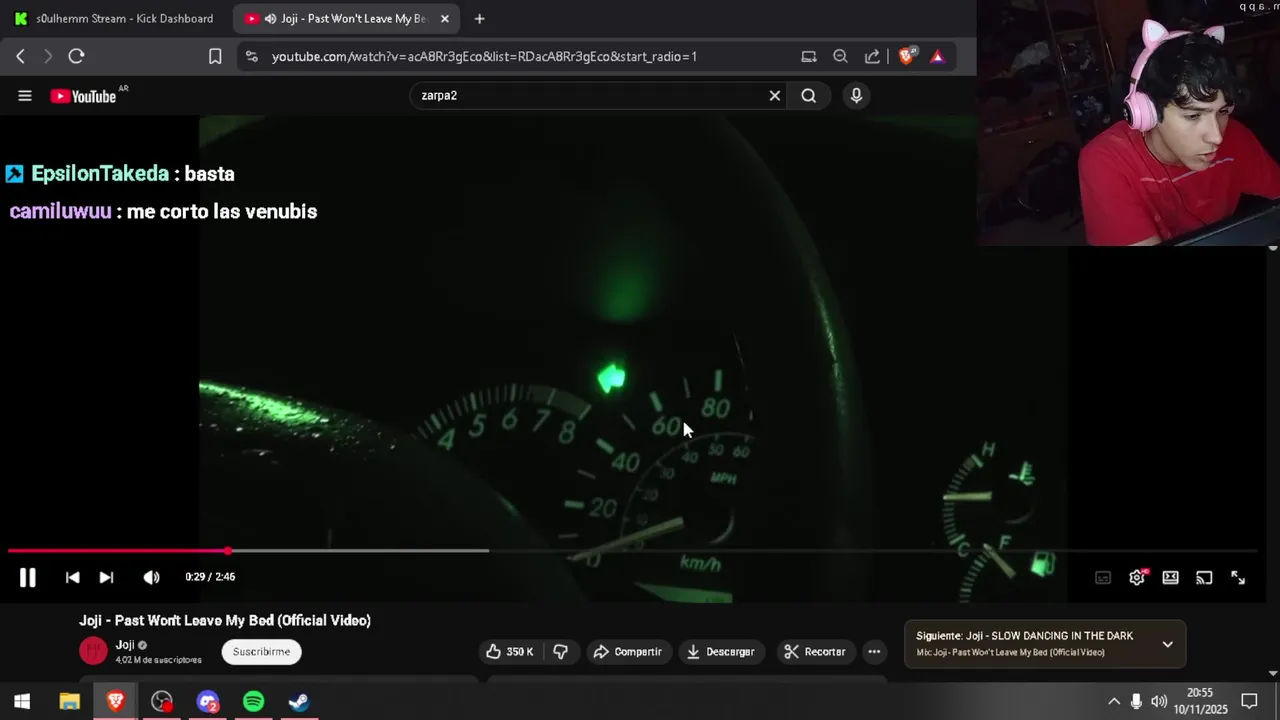Close the Joji YouTube tab
Image resolution: width=1280 pixels, height=720 pixels.
pyautogui.click(x=445, y=19)
